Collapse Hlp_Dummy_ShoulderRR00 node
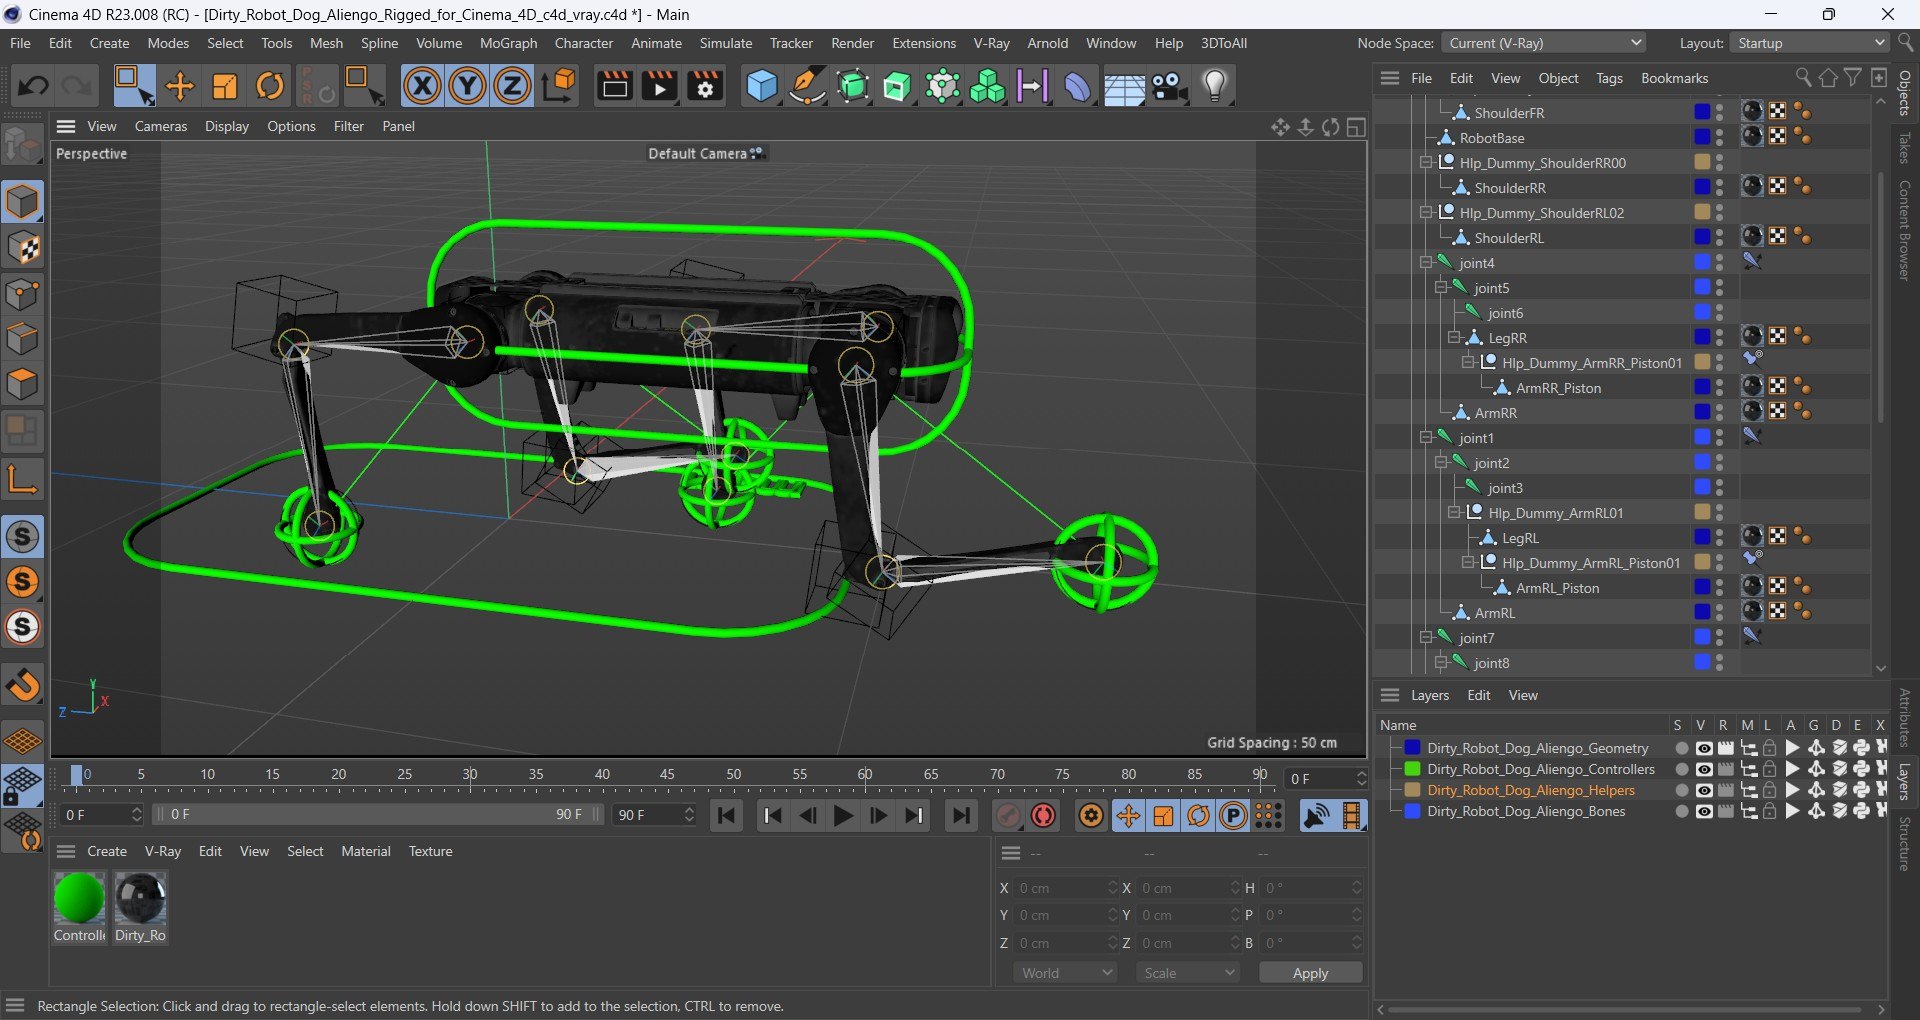The image size is (1920, 1020). [x=1427, y=163]
